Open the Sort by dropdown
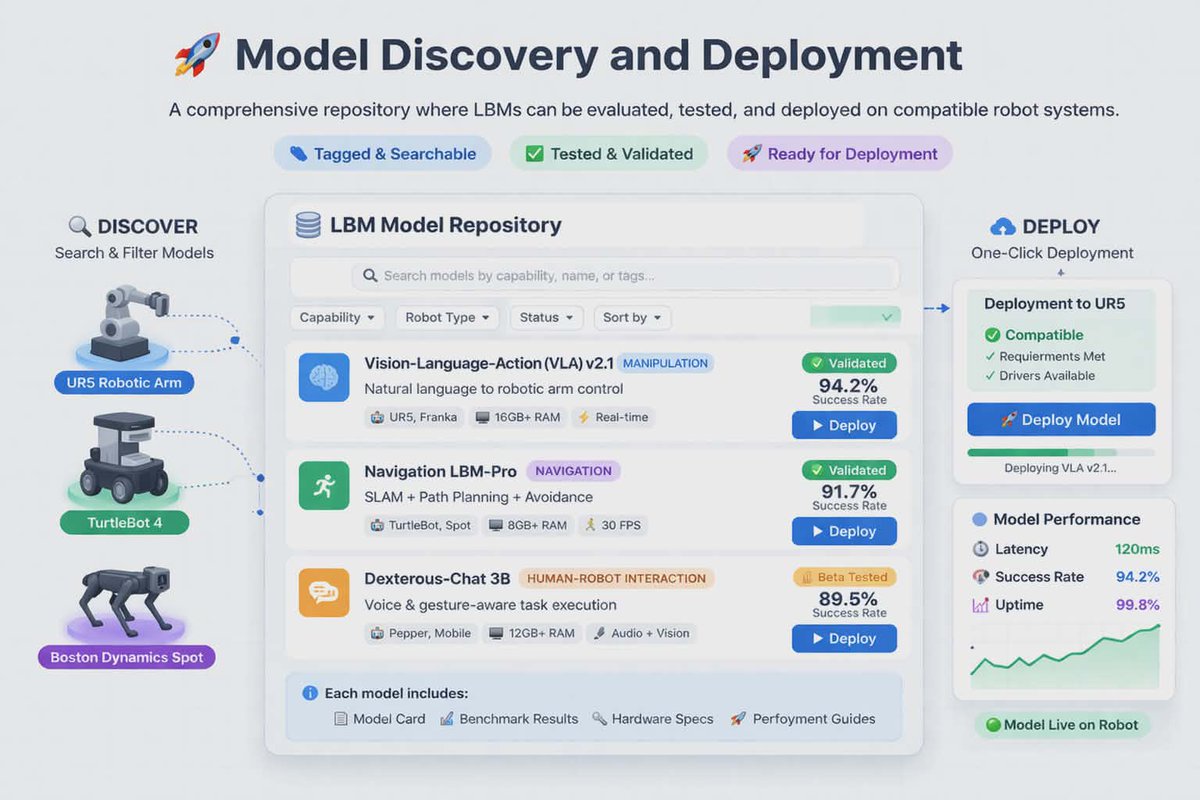This screenshot has width=1200, height=800. 632,318
